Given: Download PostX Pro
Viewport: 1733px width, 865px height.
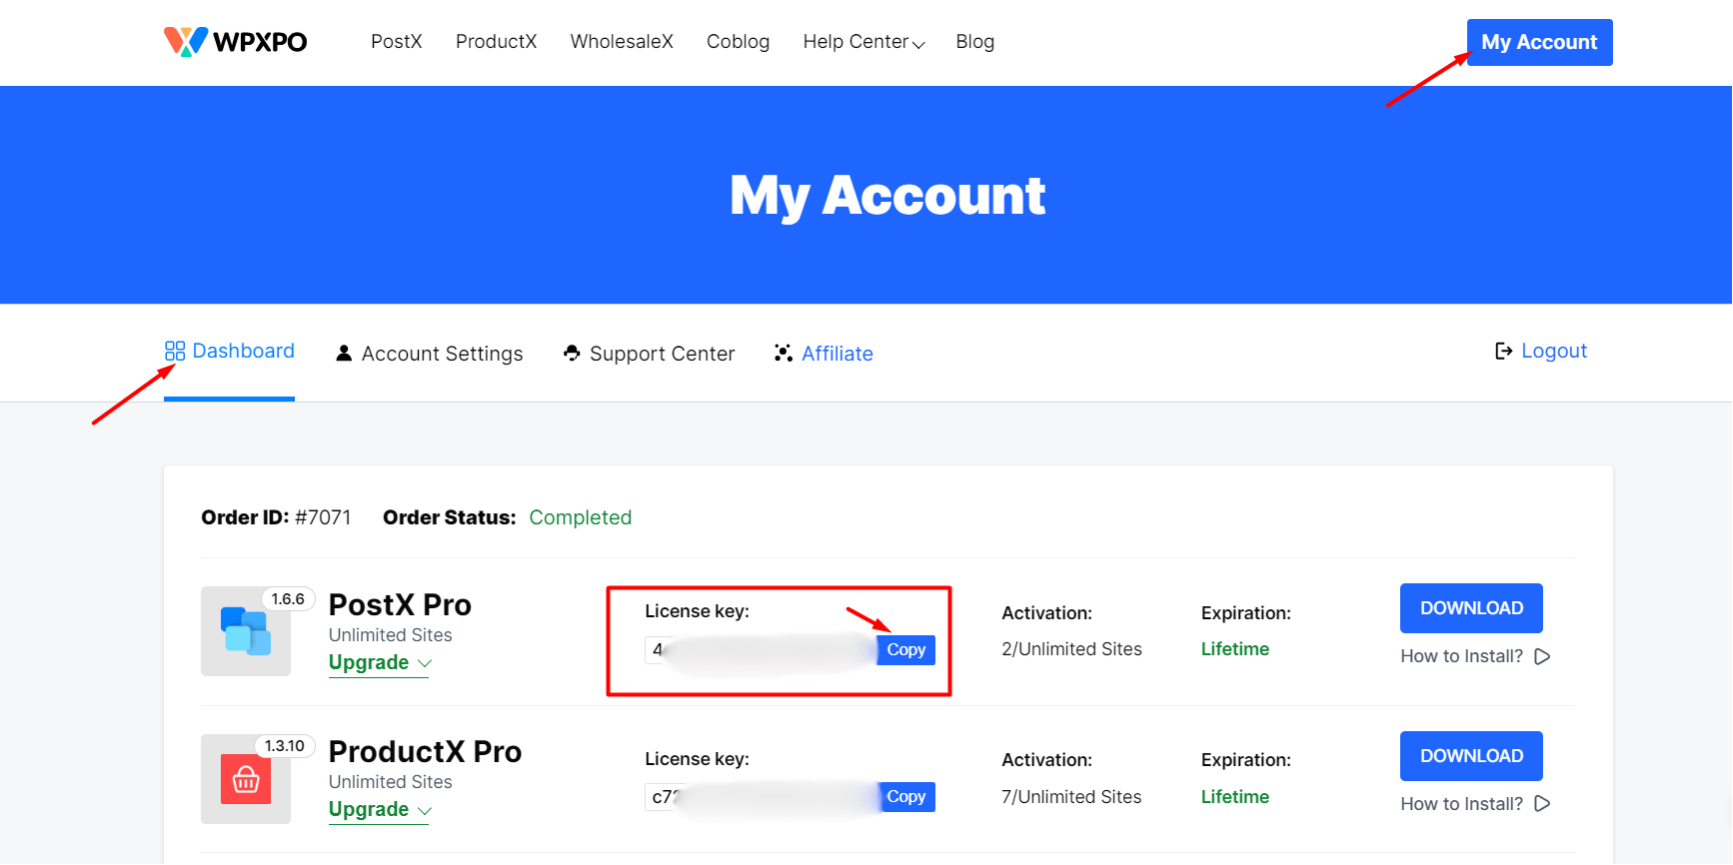Looking at the screenshot, I should pyautogui.click(x=1471, y=608).
